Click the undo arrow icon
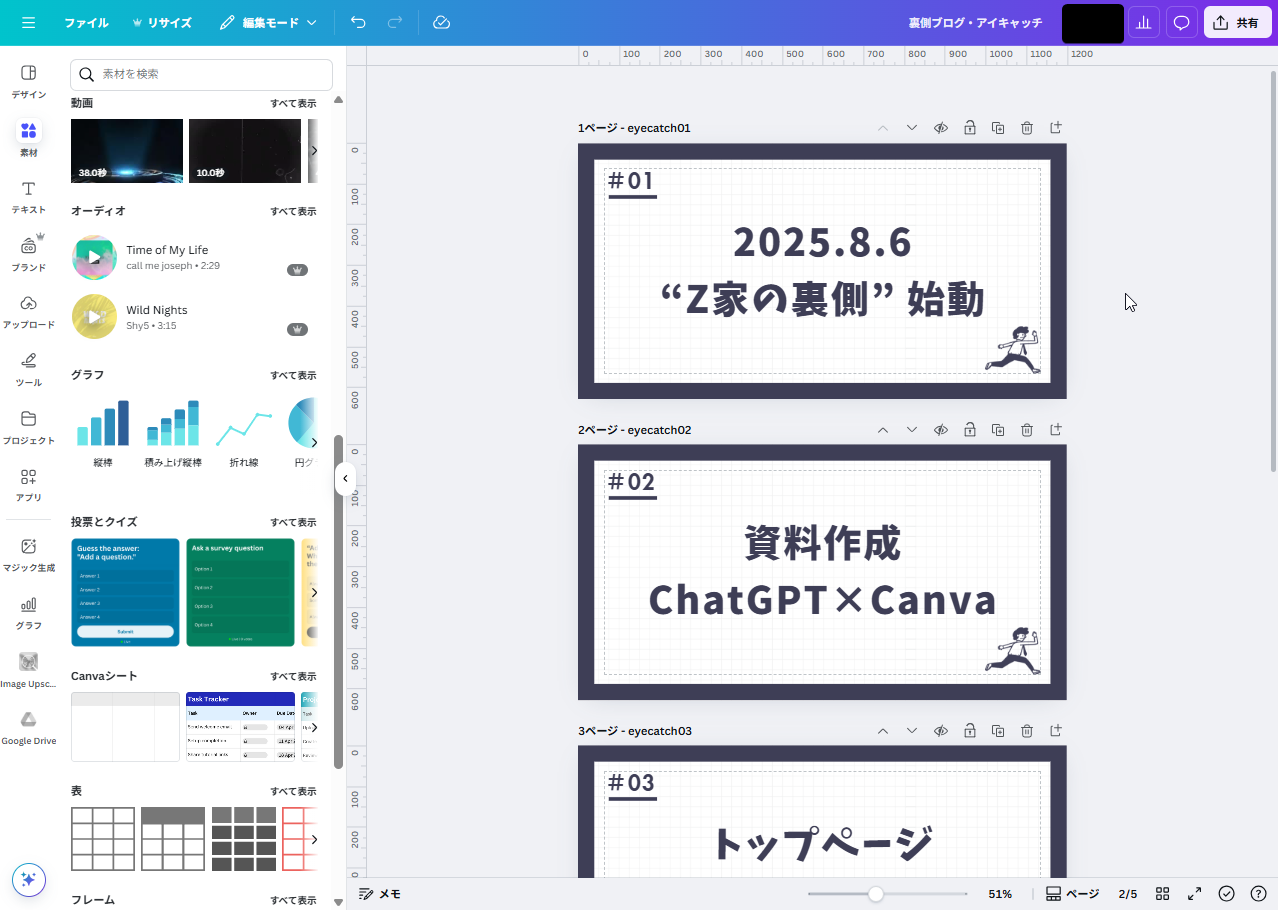 pyautogui.click(x=358, y=22)
